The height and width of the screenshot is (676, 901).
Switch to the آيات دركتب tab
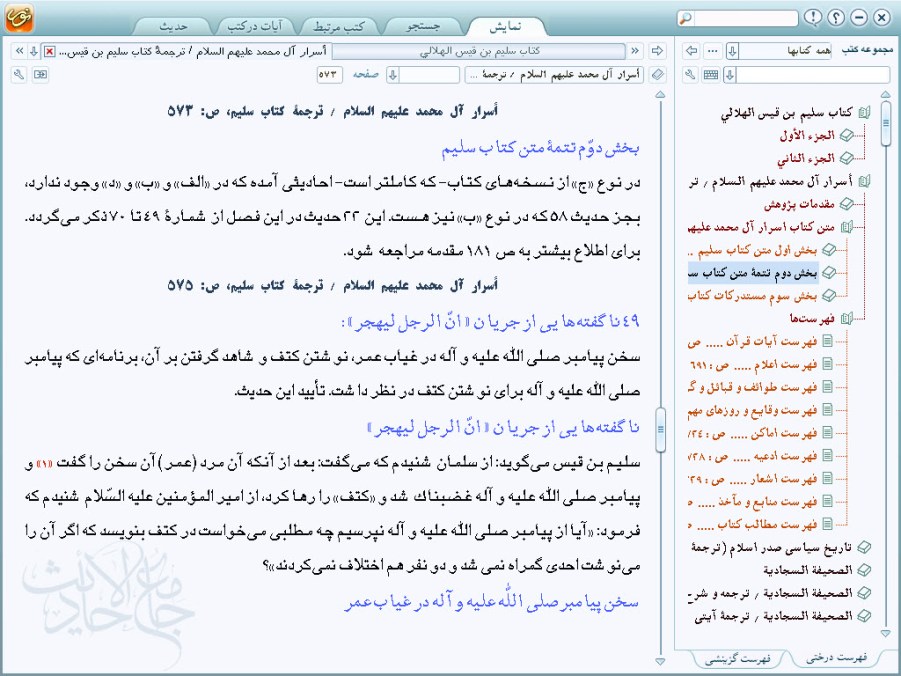[x=255, y=26]
